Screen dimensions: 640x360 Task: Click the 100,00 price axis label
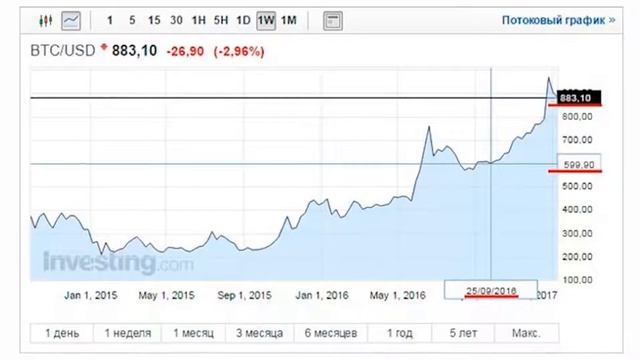pos(577,280)
